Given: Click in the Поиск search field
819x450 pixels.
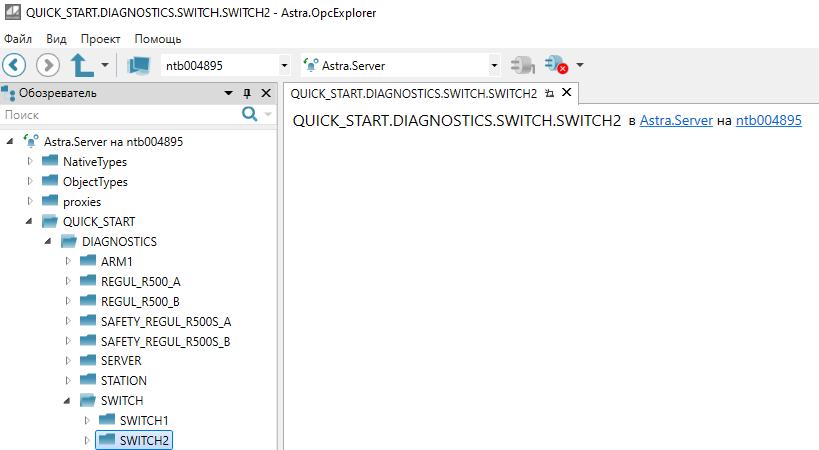Looking at the screenshot, I should pos(118,115).
